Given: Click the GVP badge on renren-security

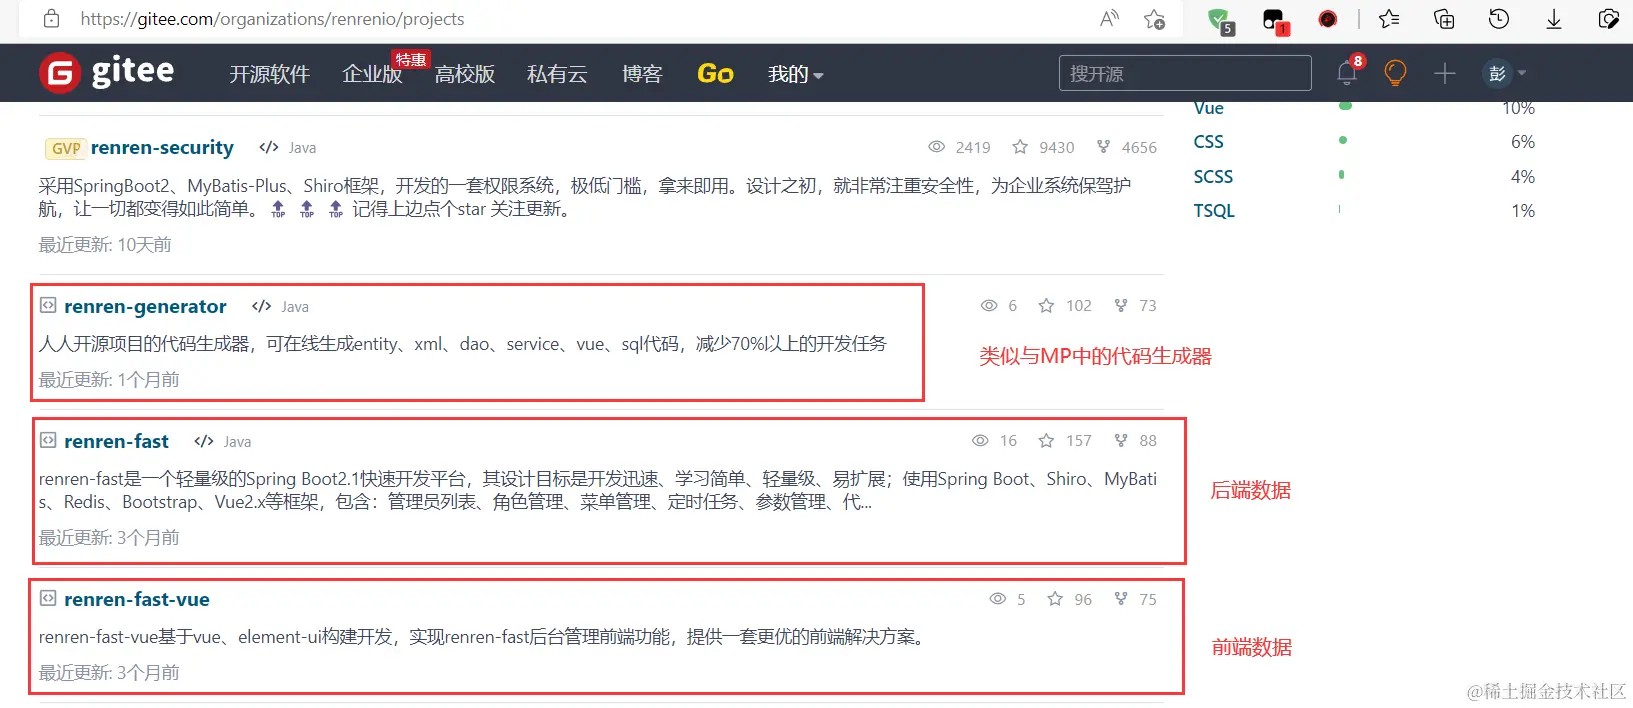Looking at the screenshot, I should (x=65, y=148).
